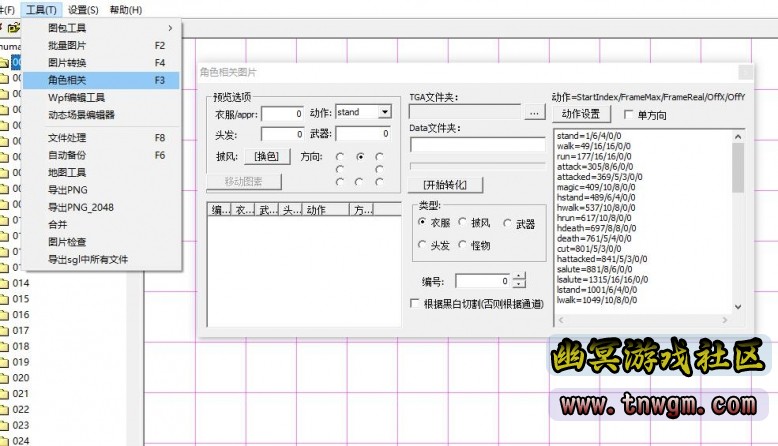Click the 编号 spinner arrows
Viewport: 778px width, 446px height.
(x=519, y=281)
